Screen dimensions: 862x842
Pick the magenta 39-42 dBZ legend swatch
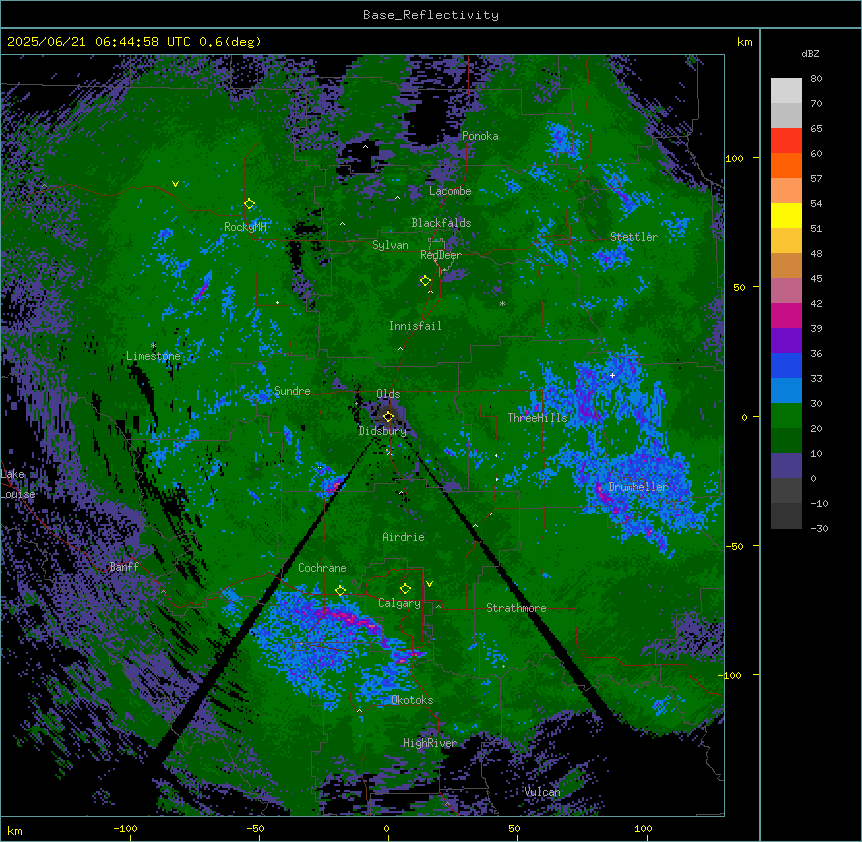pos(786,315)
